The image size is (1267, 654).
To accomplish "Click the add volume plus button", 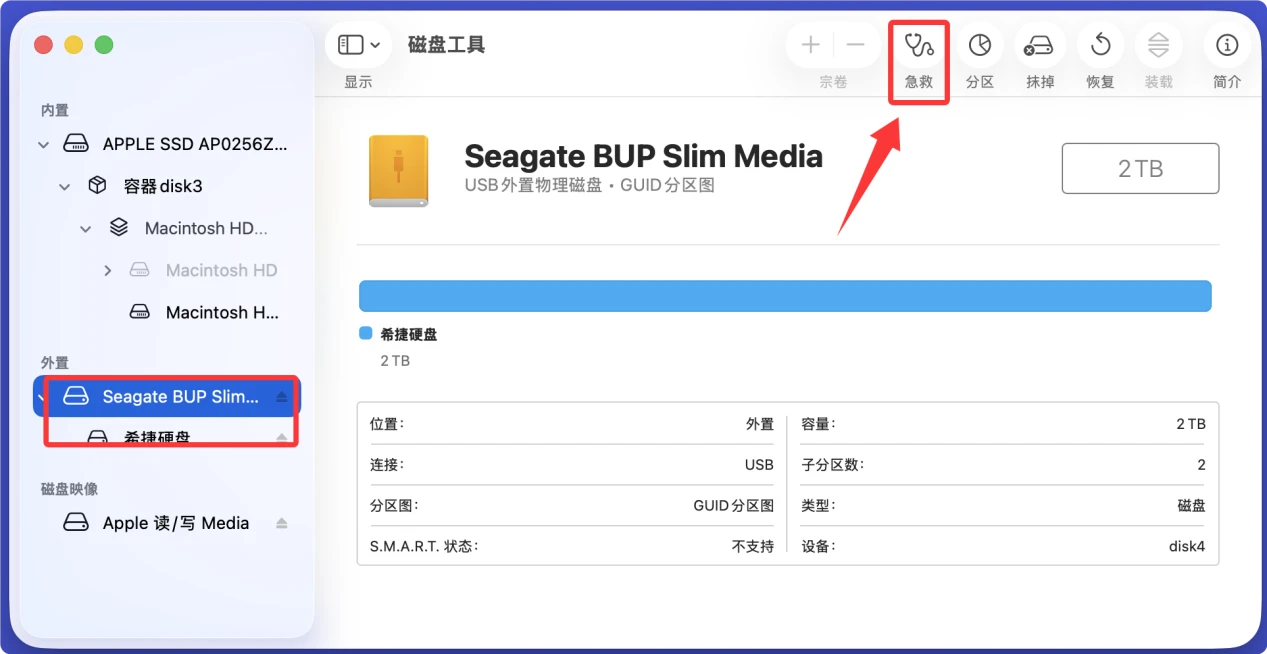I will tap(811, 45).
